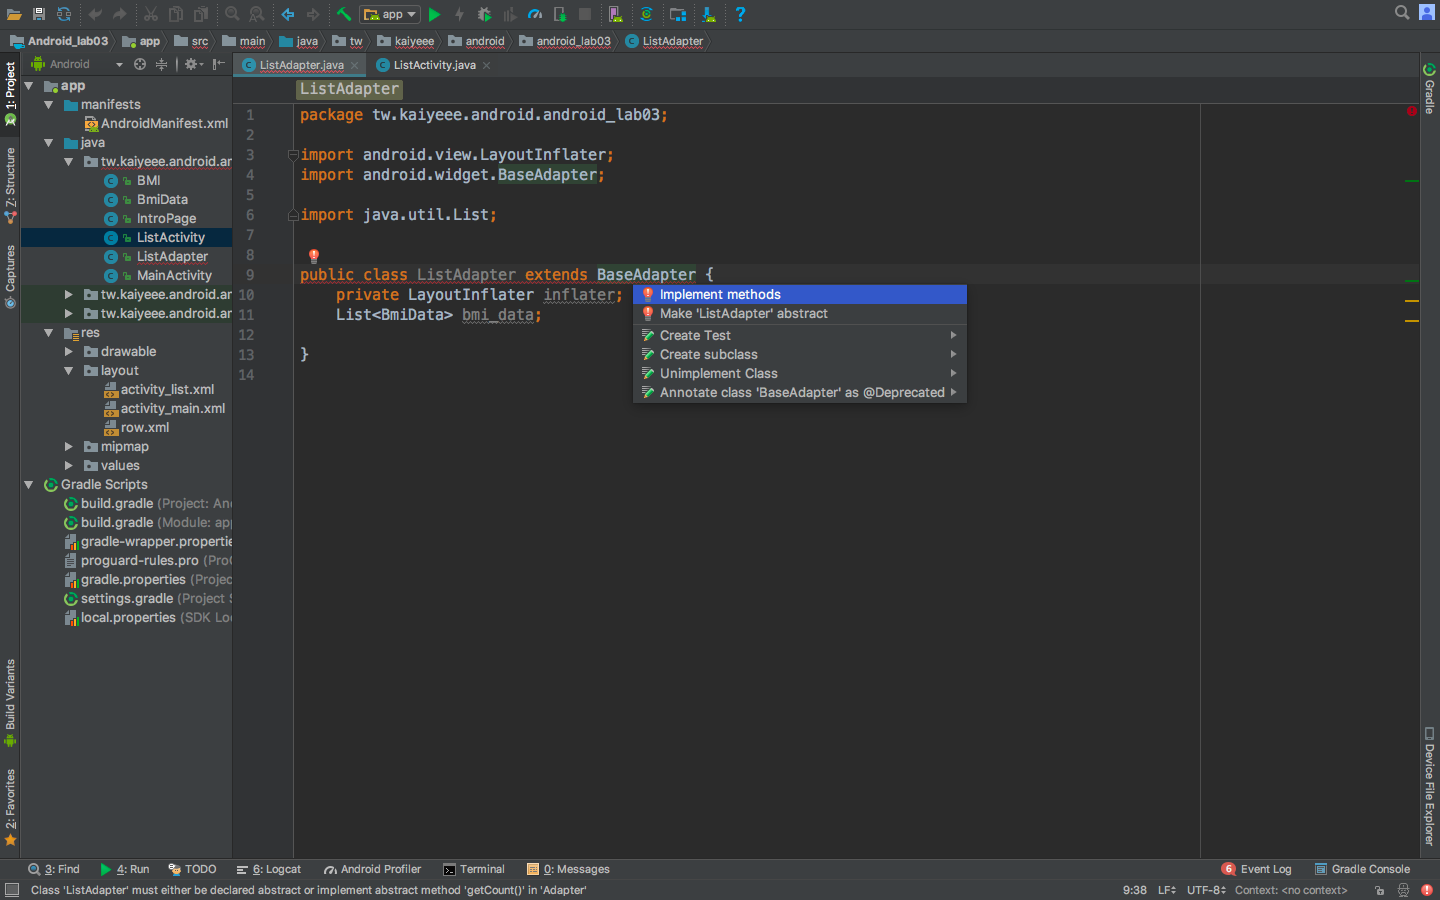Expand the mipmap folder
The width and height of the screenshot is (1440, 900).
pos(68,447)
